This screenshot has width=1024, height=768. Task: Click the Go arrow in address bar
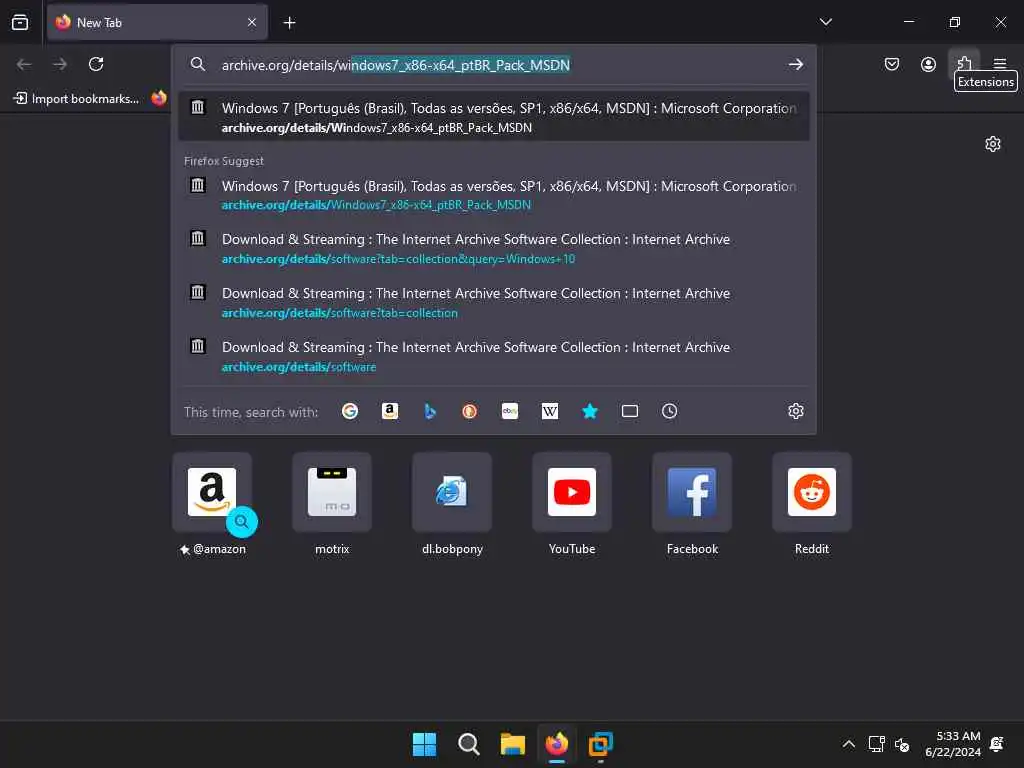coord(795,64)
